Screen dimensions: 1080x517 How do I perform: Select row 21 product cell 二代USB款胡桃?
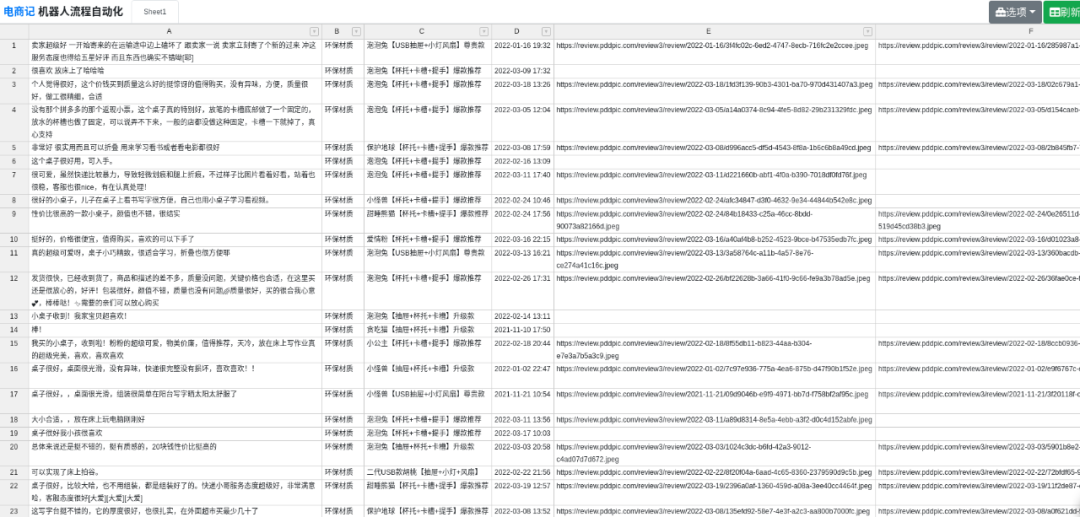(428, 472)
